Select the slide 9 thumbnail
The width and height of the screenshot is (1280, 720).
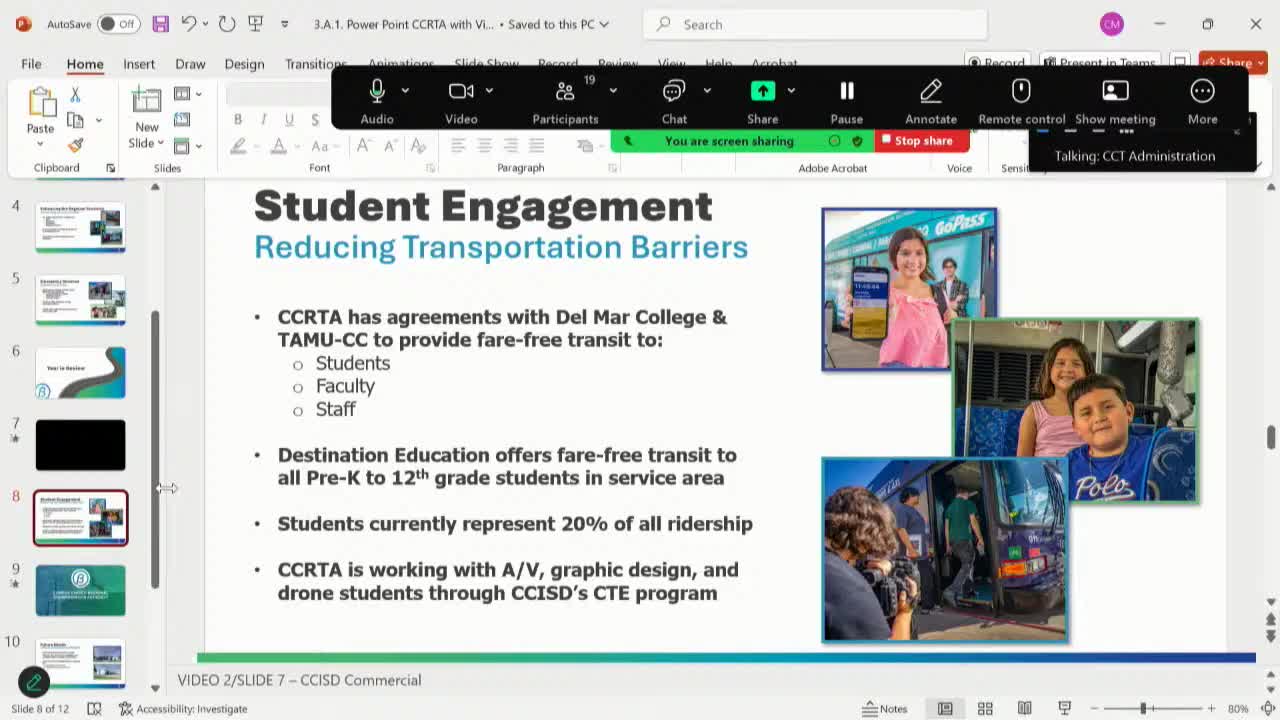[81, 590]
